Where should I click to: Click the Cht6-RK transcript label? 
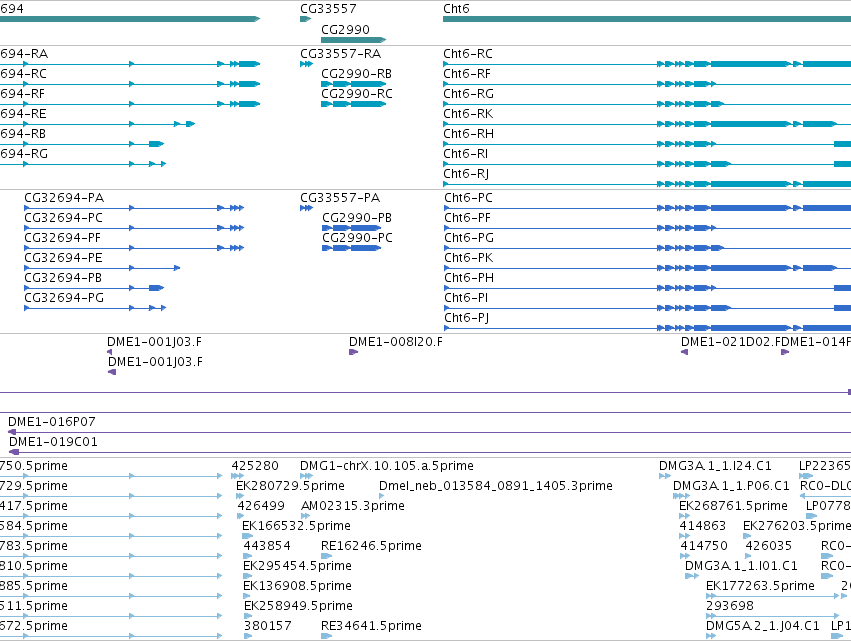468,114
